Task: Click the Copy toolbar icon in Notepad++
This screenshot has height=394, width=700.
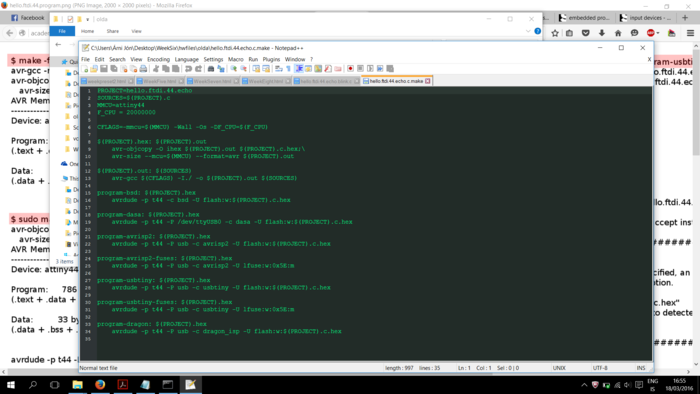Action: [x=166, y=69]
